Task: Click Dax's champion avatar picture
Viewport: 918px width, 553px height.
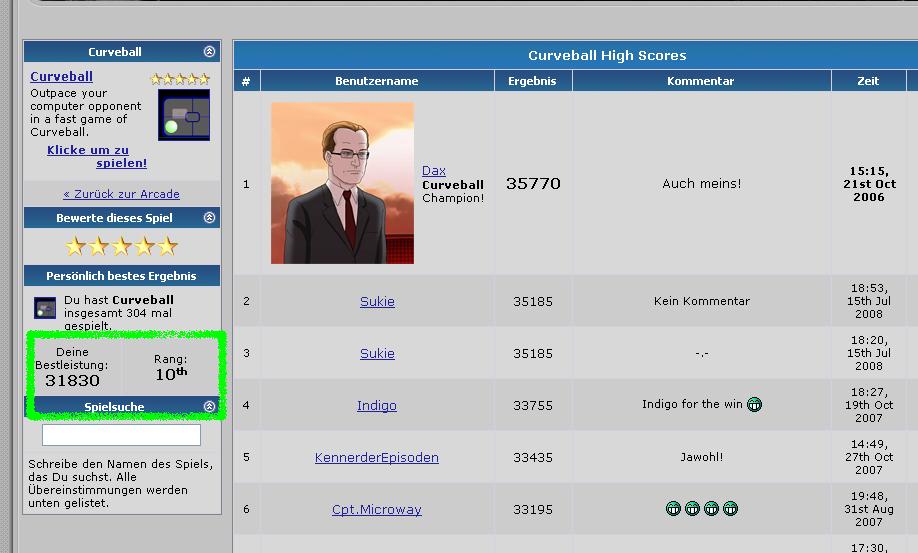Action: coord(342,183)
